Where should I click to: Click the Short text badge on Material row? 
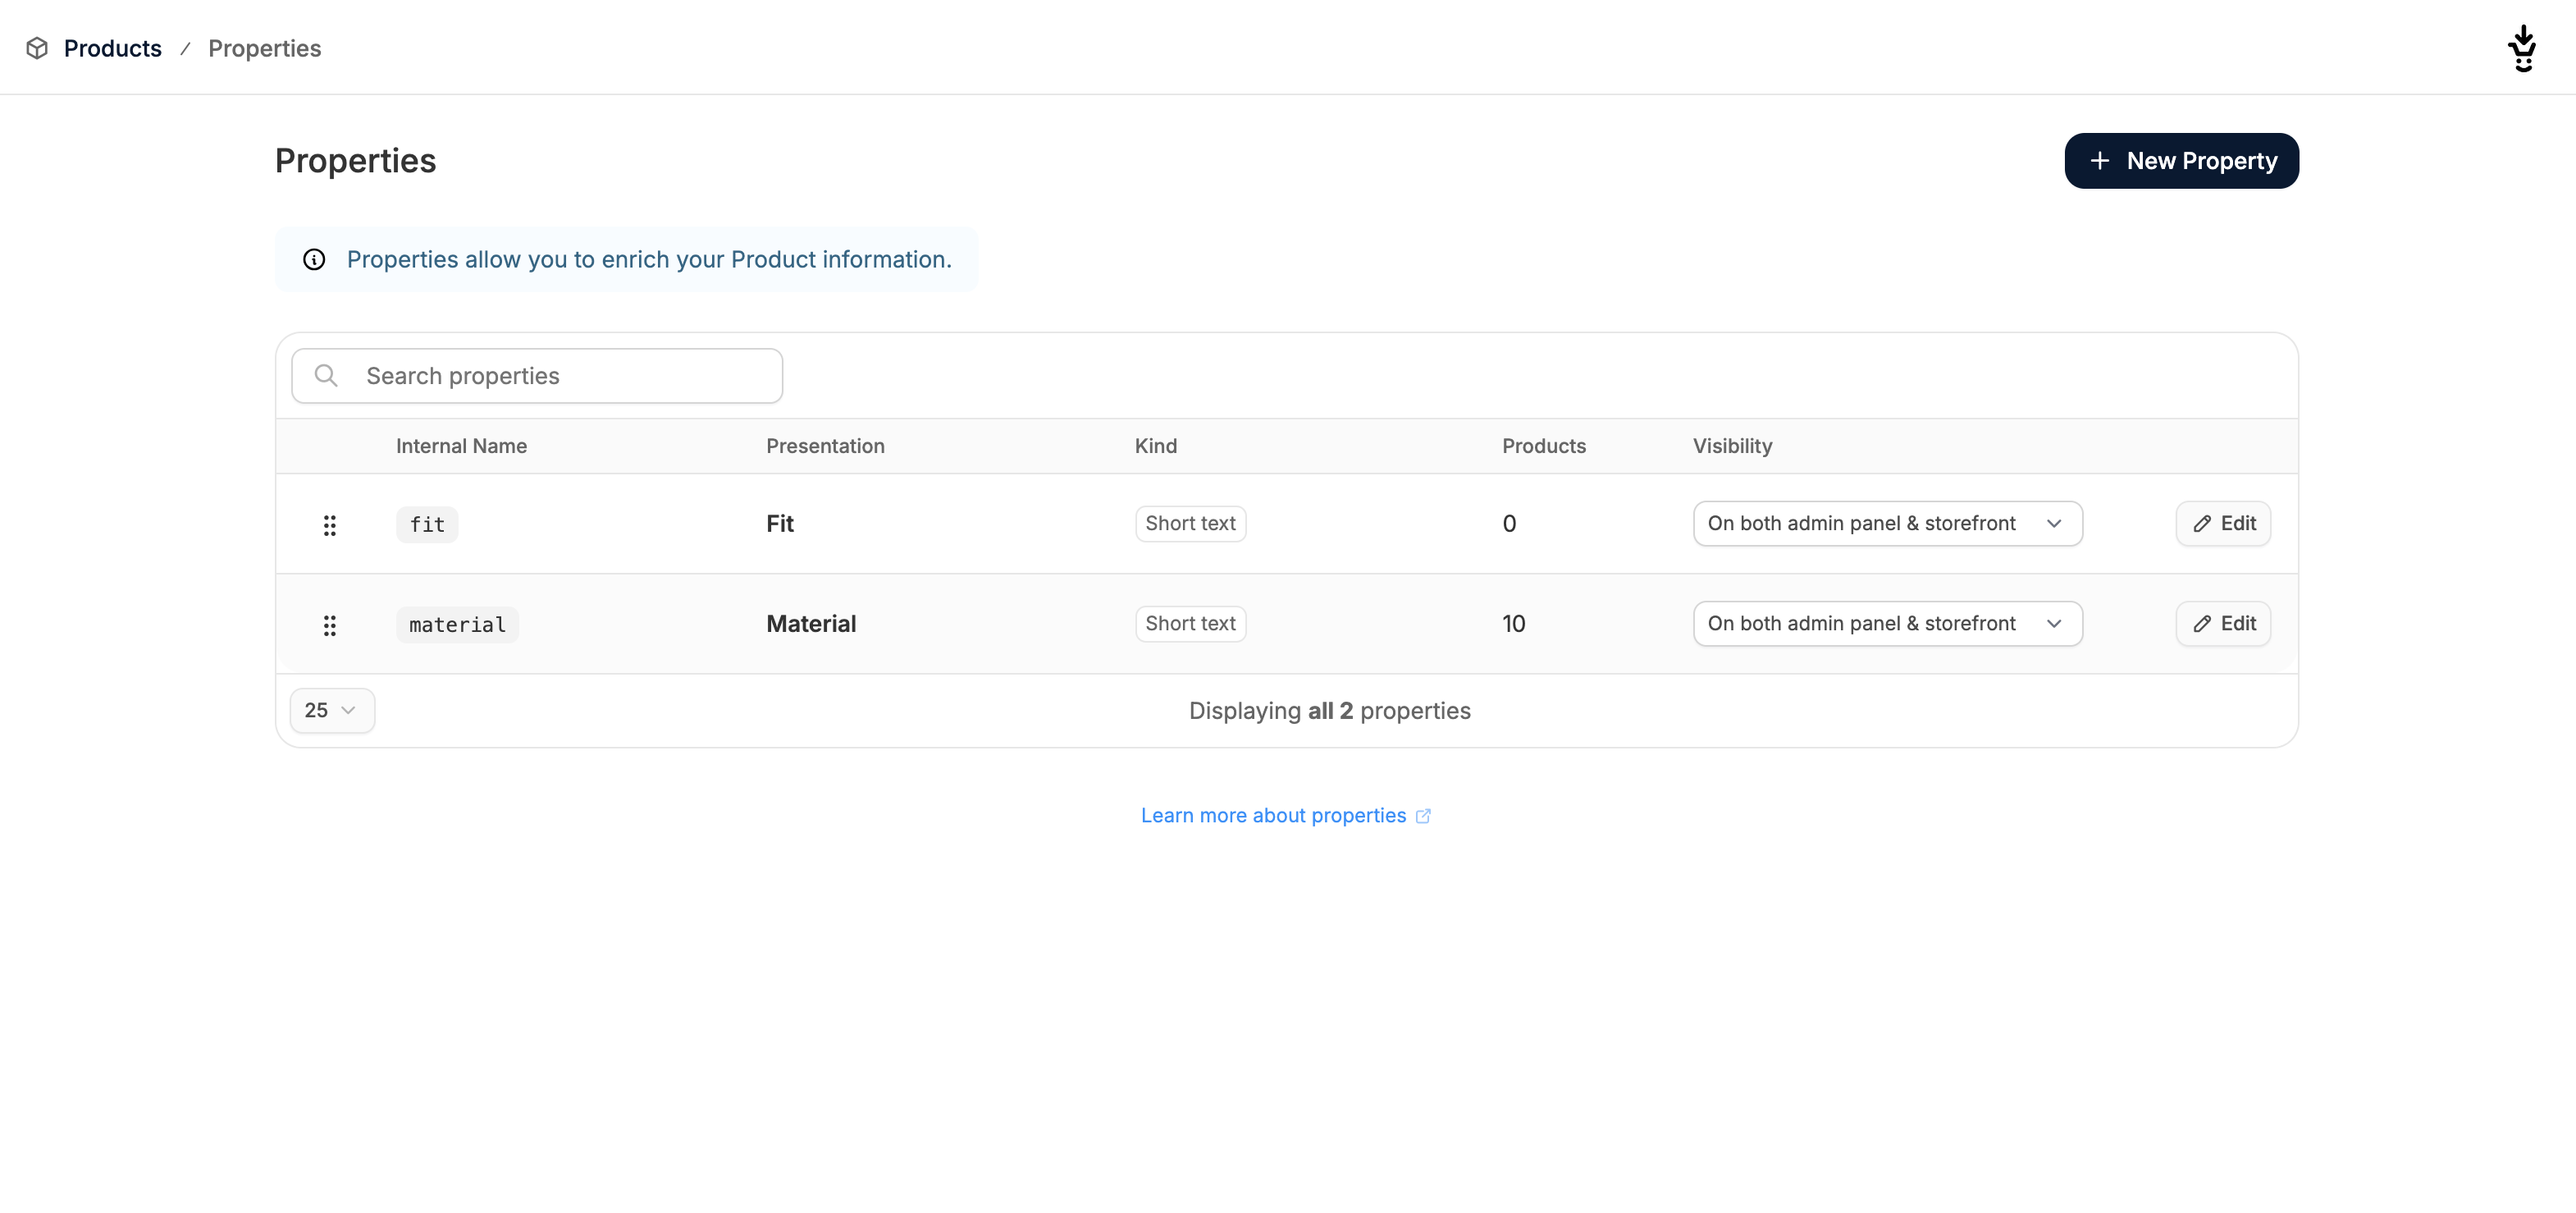[1190, 623]
